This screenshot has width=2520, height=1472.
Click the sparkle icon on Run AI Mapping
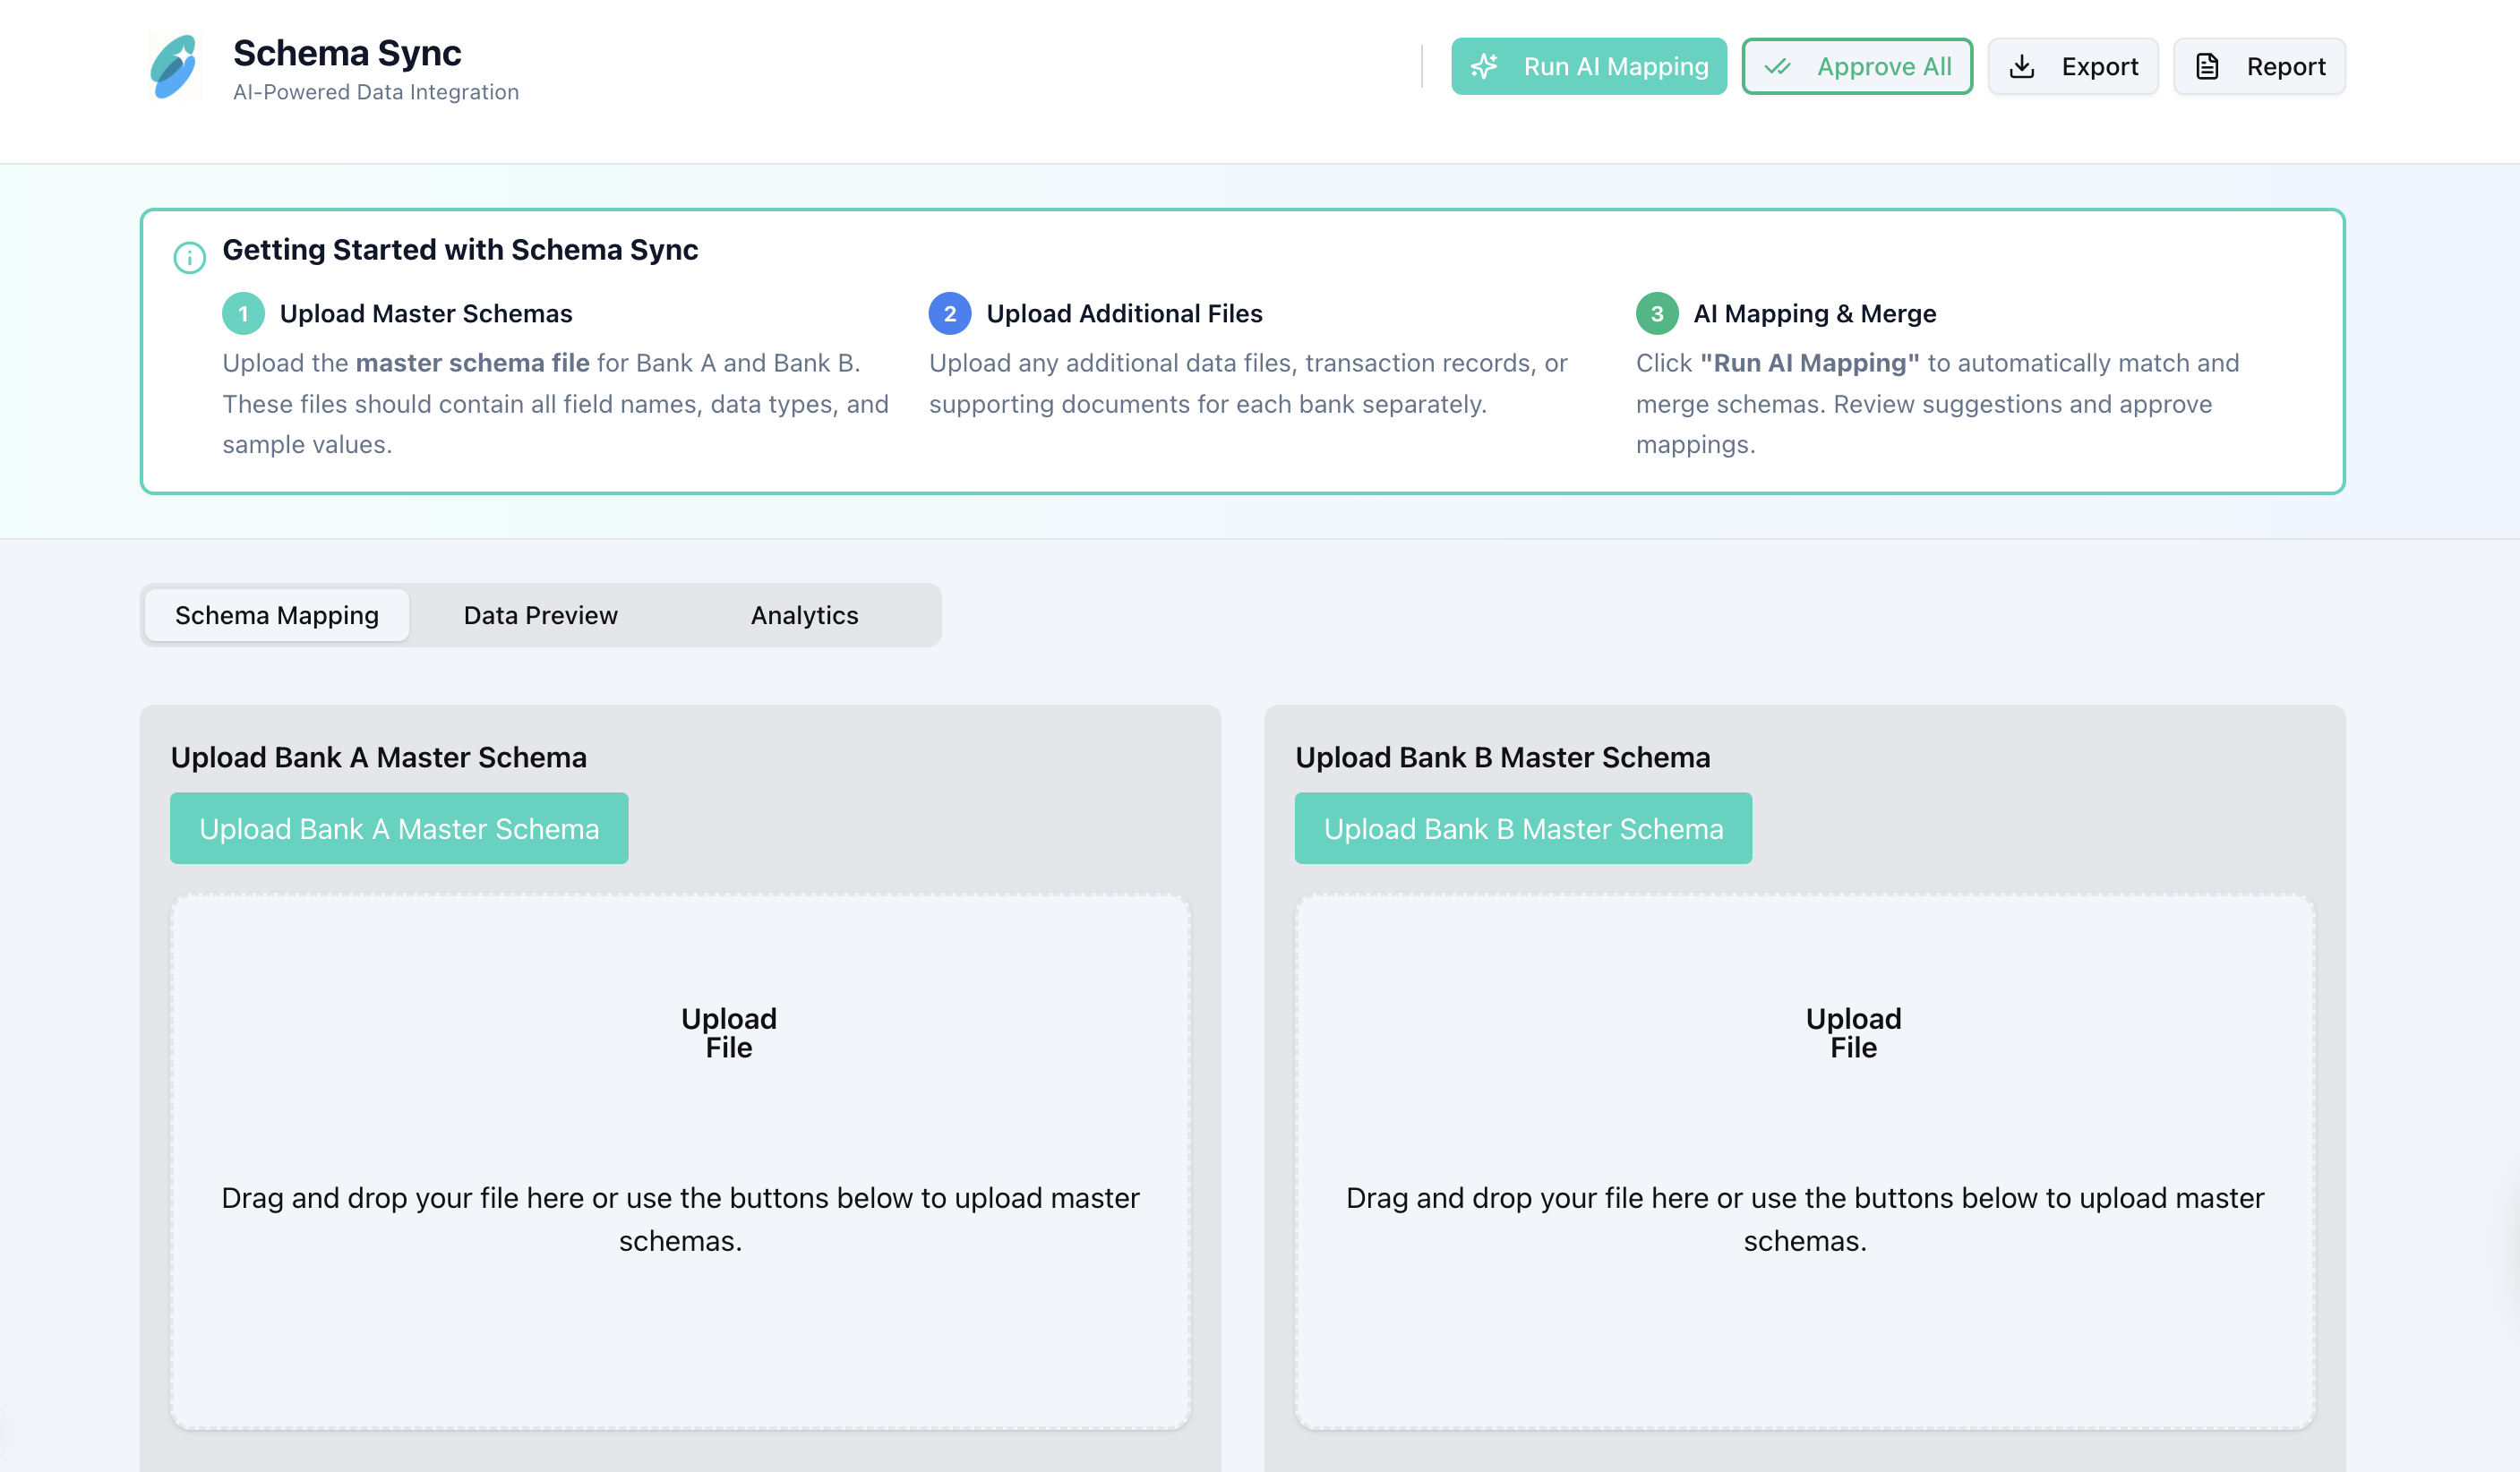coord(1484,67)
